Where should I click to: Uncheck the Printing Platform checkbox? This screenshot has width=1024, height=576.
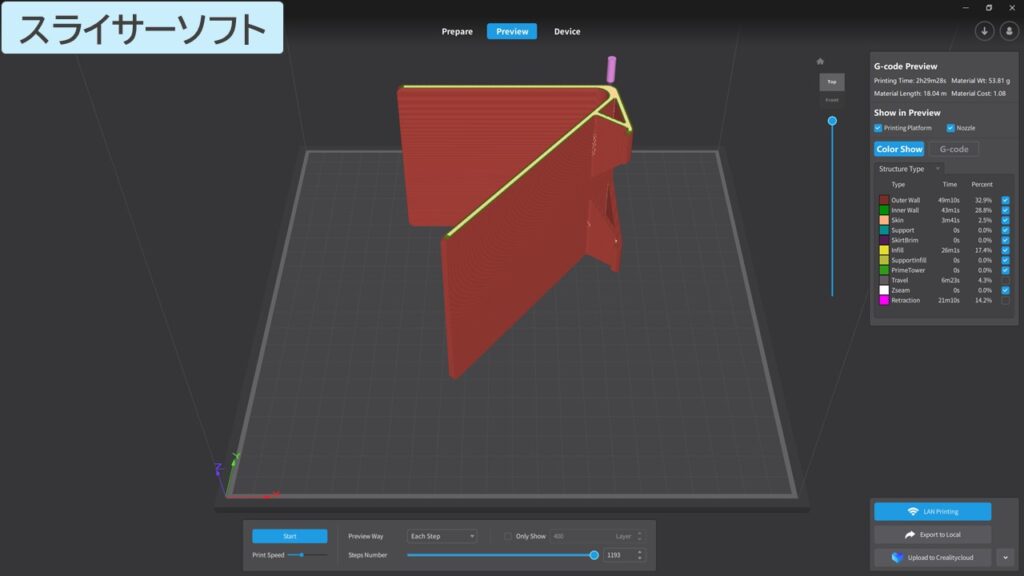(878, 128)
